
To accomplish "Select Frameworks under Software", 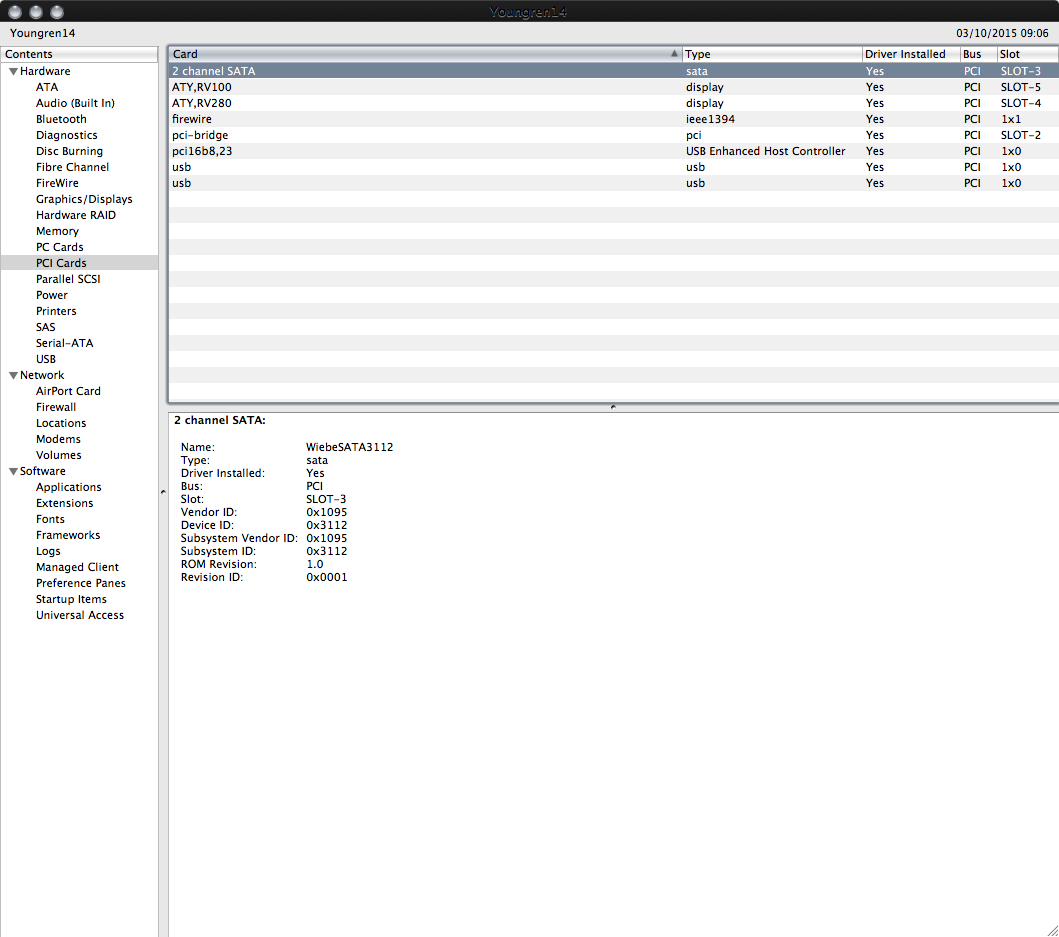I will click(68, 536).
